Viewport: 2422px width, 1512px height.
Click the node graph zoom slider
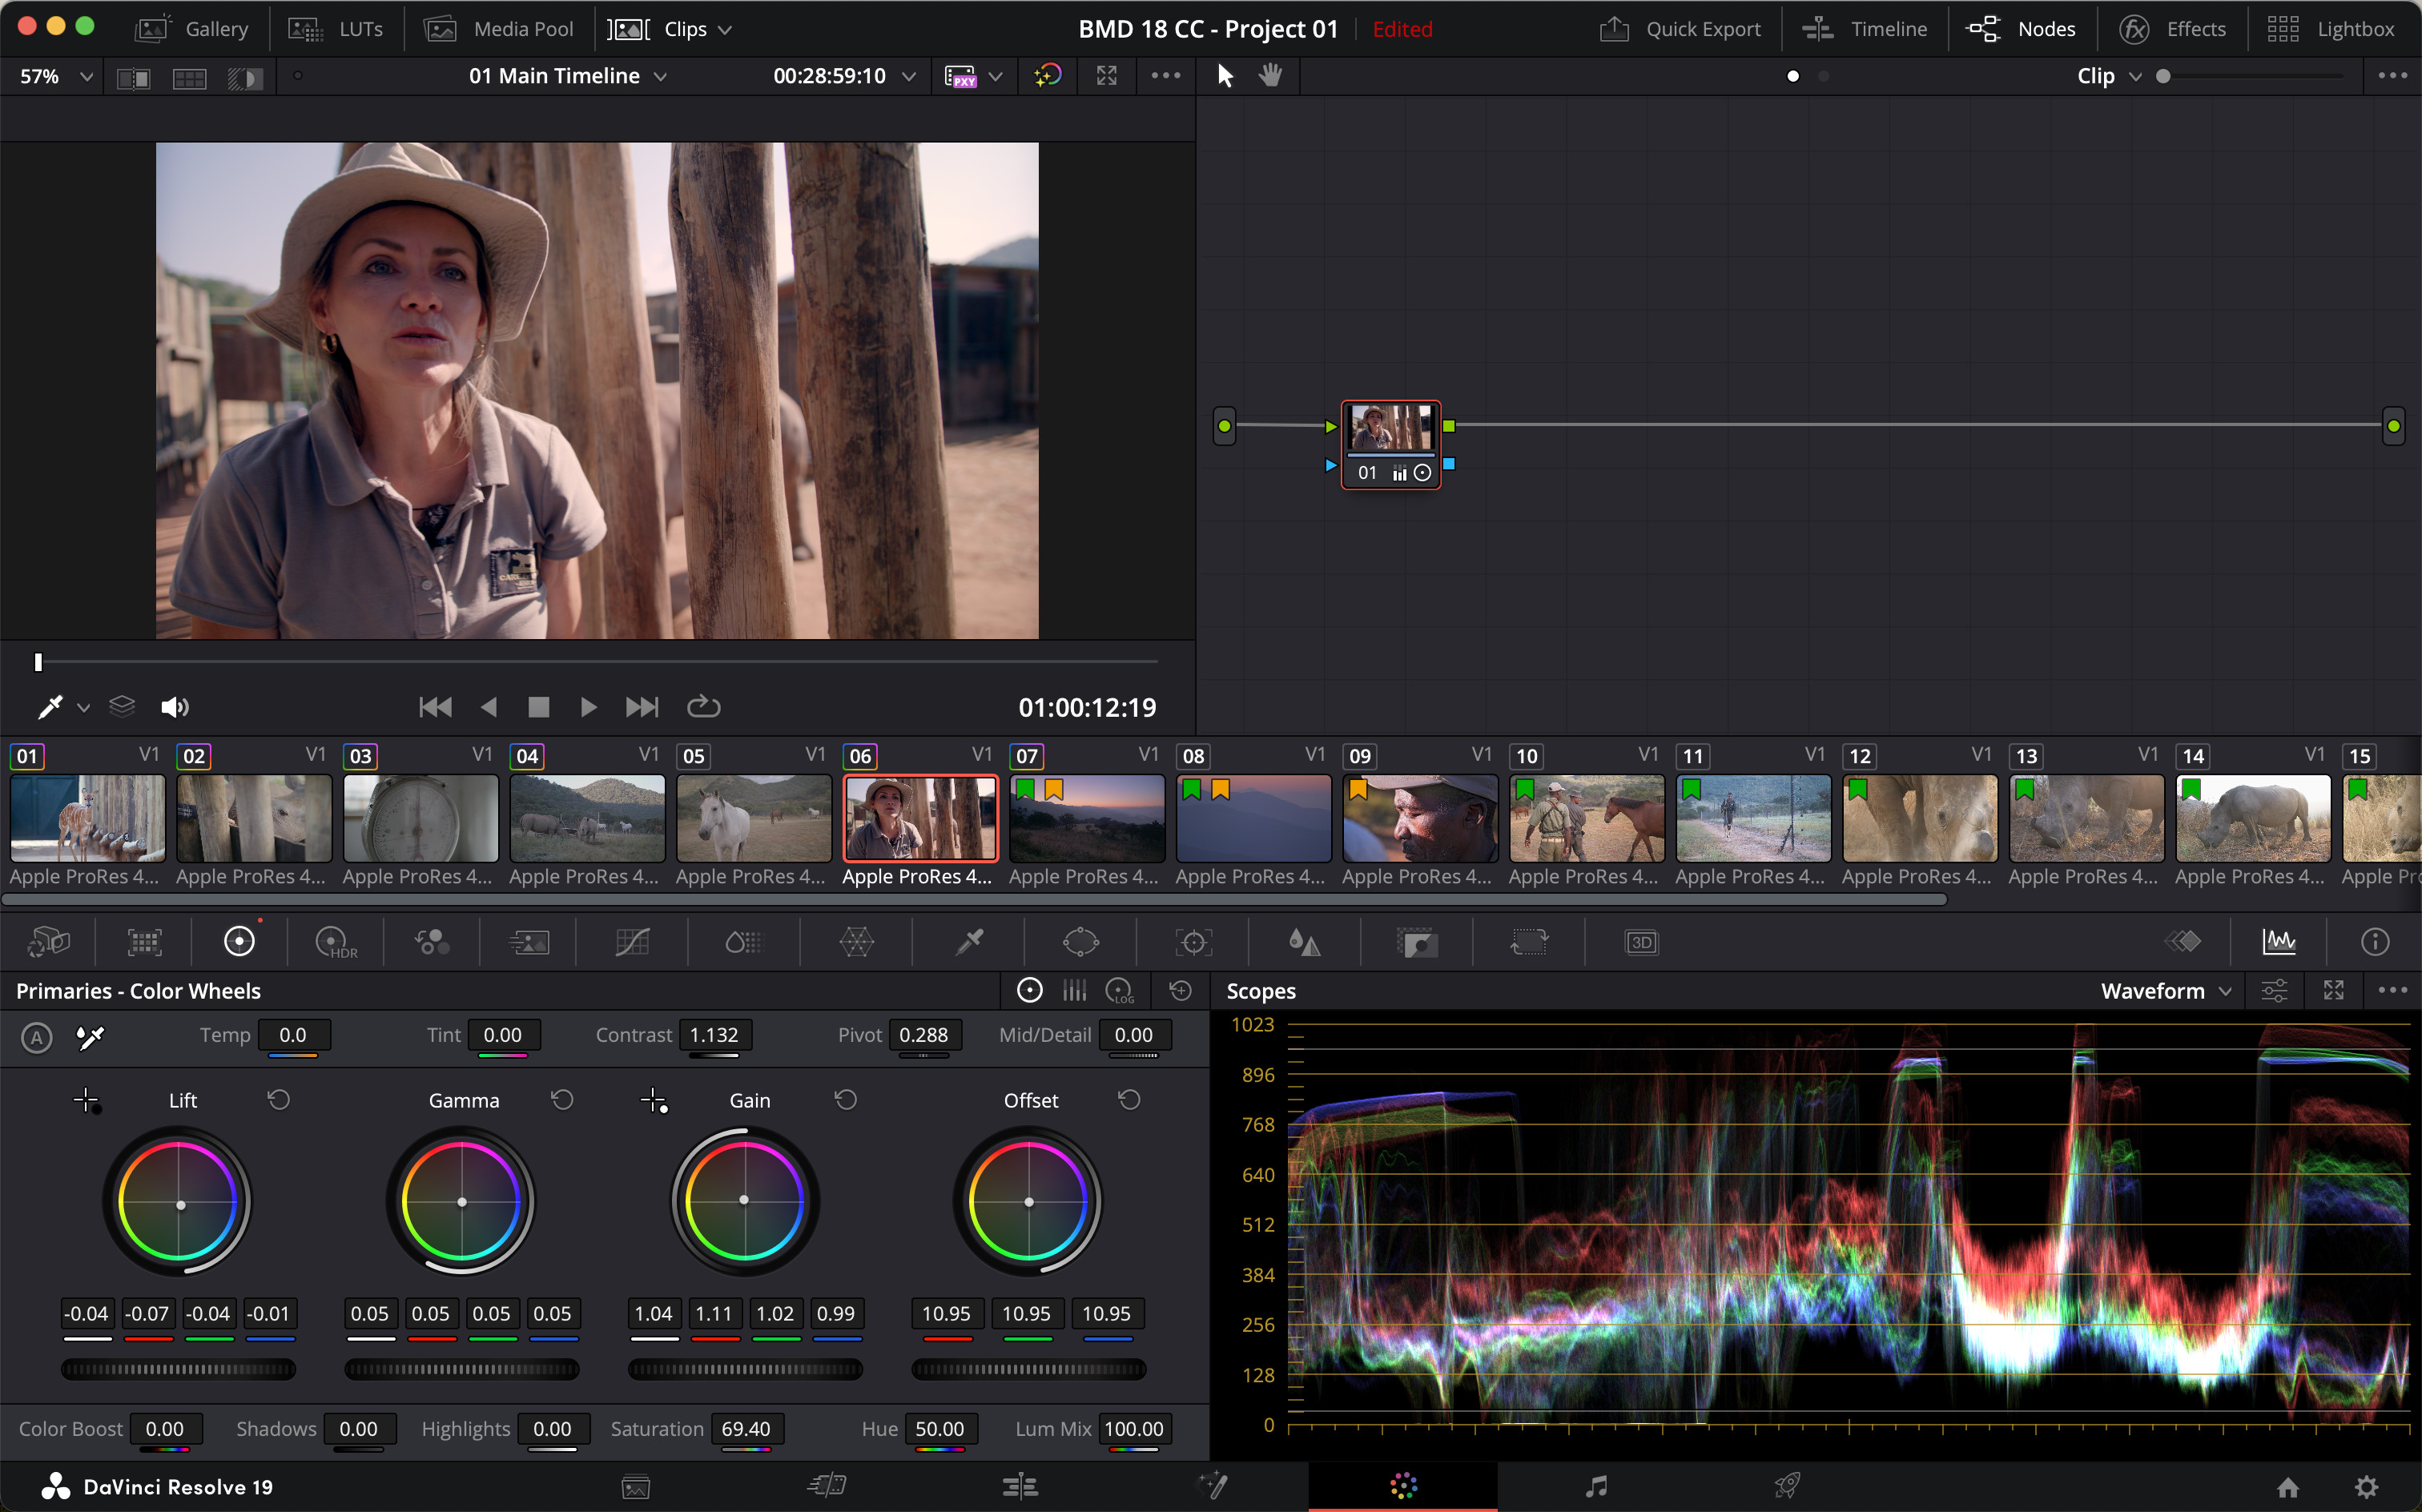click(x=2254, y=76)
